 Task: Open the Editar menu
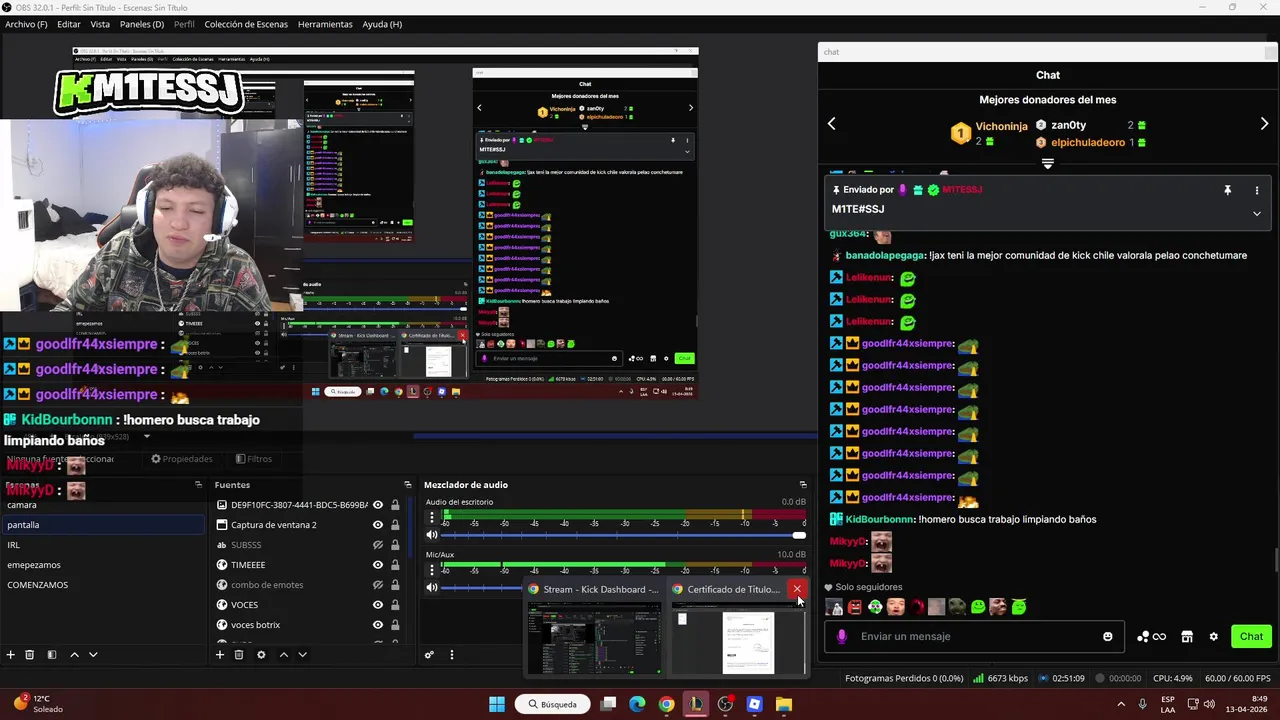click(x=69, y=24)
